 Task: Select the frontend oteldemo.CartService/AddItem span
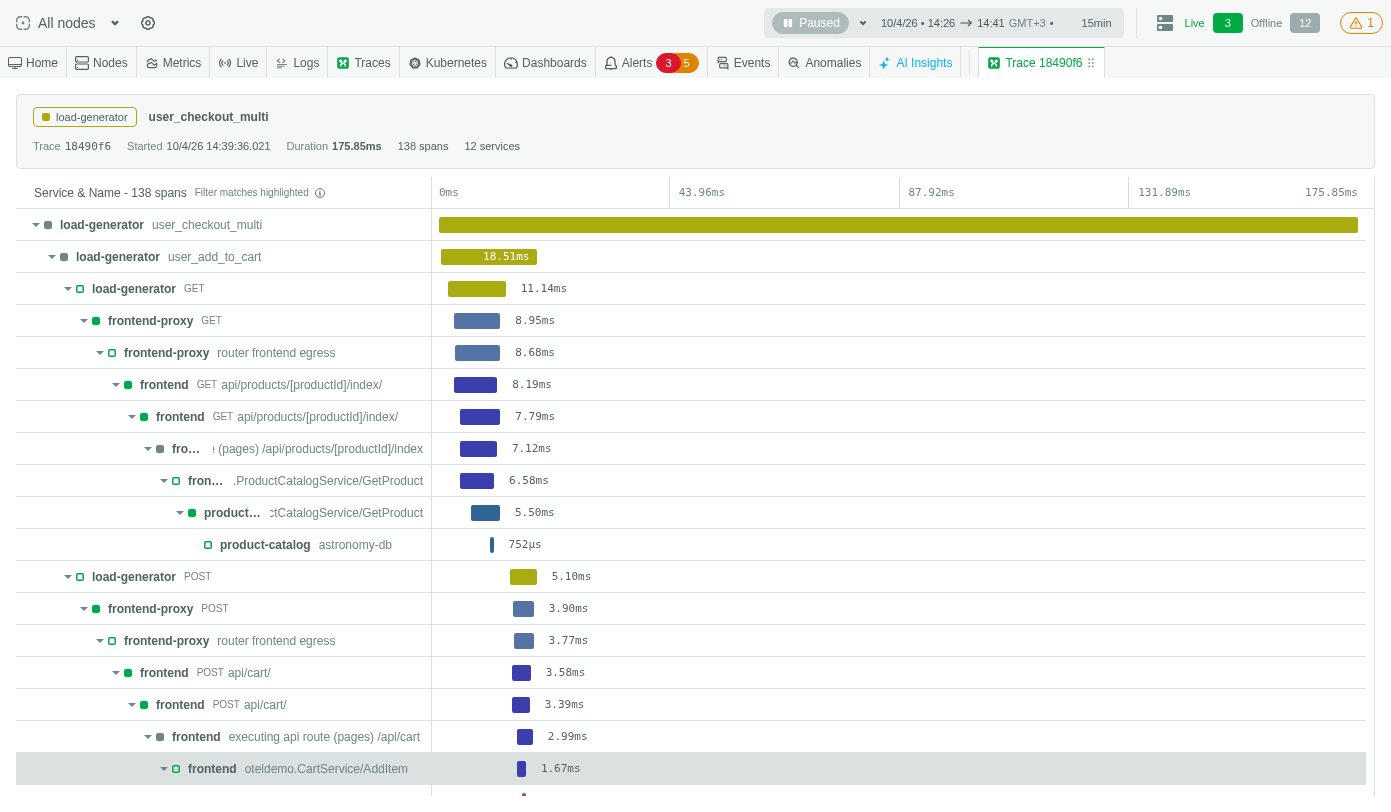pos(691,769)
